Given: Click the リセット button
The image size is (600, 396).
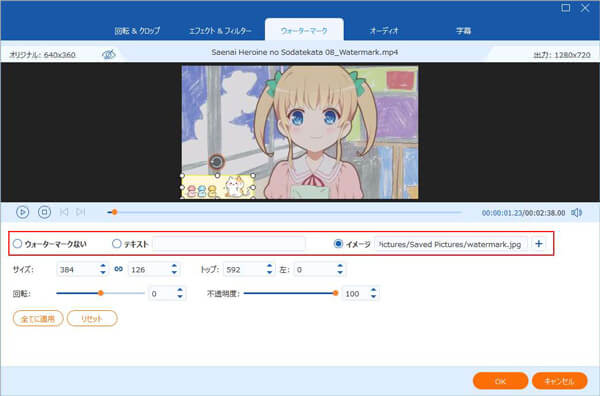Looking at the screenshot, I should (x=92, y=318).
